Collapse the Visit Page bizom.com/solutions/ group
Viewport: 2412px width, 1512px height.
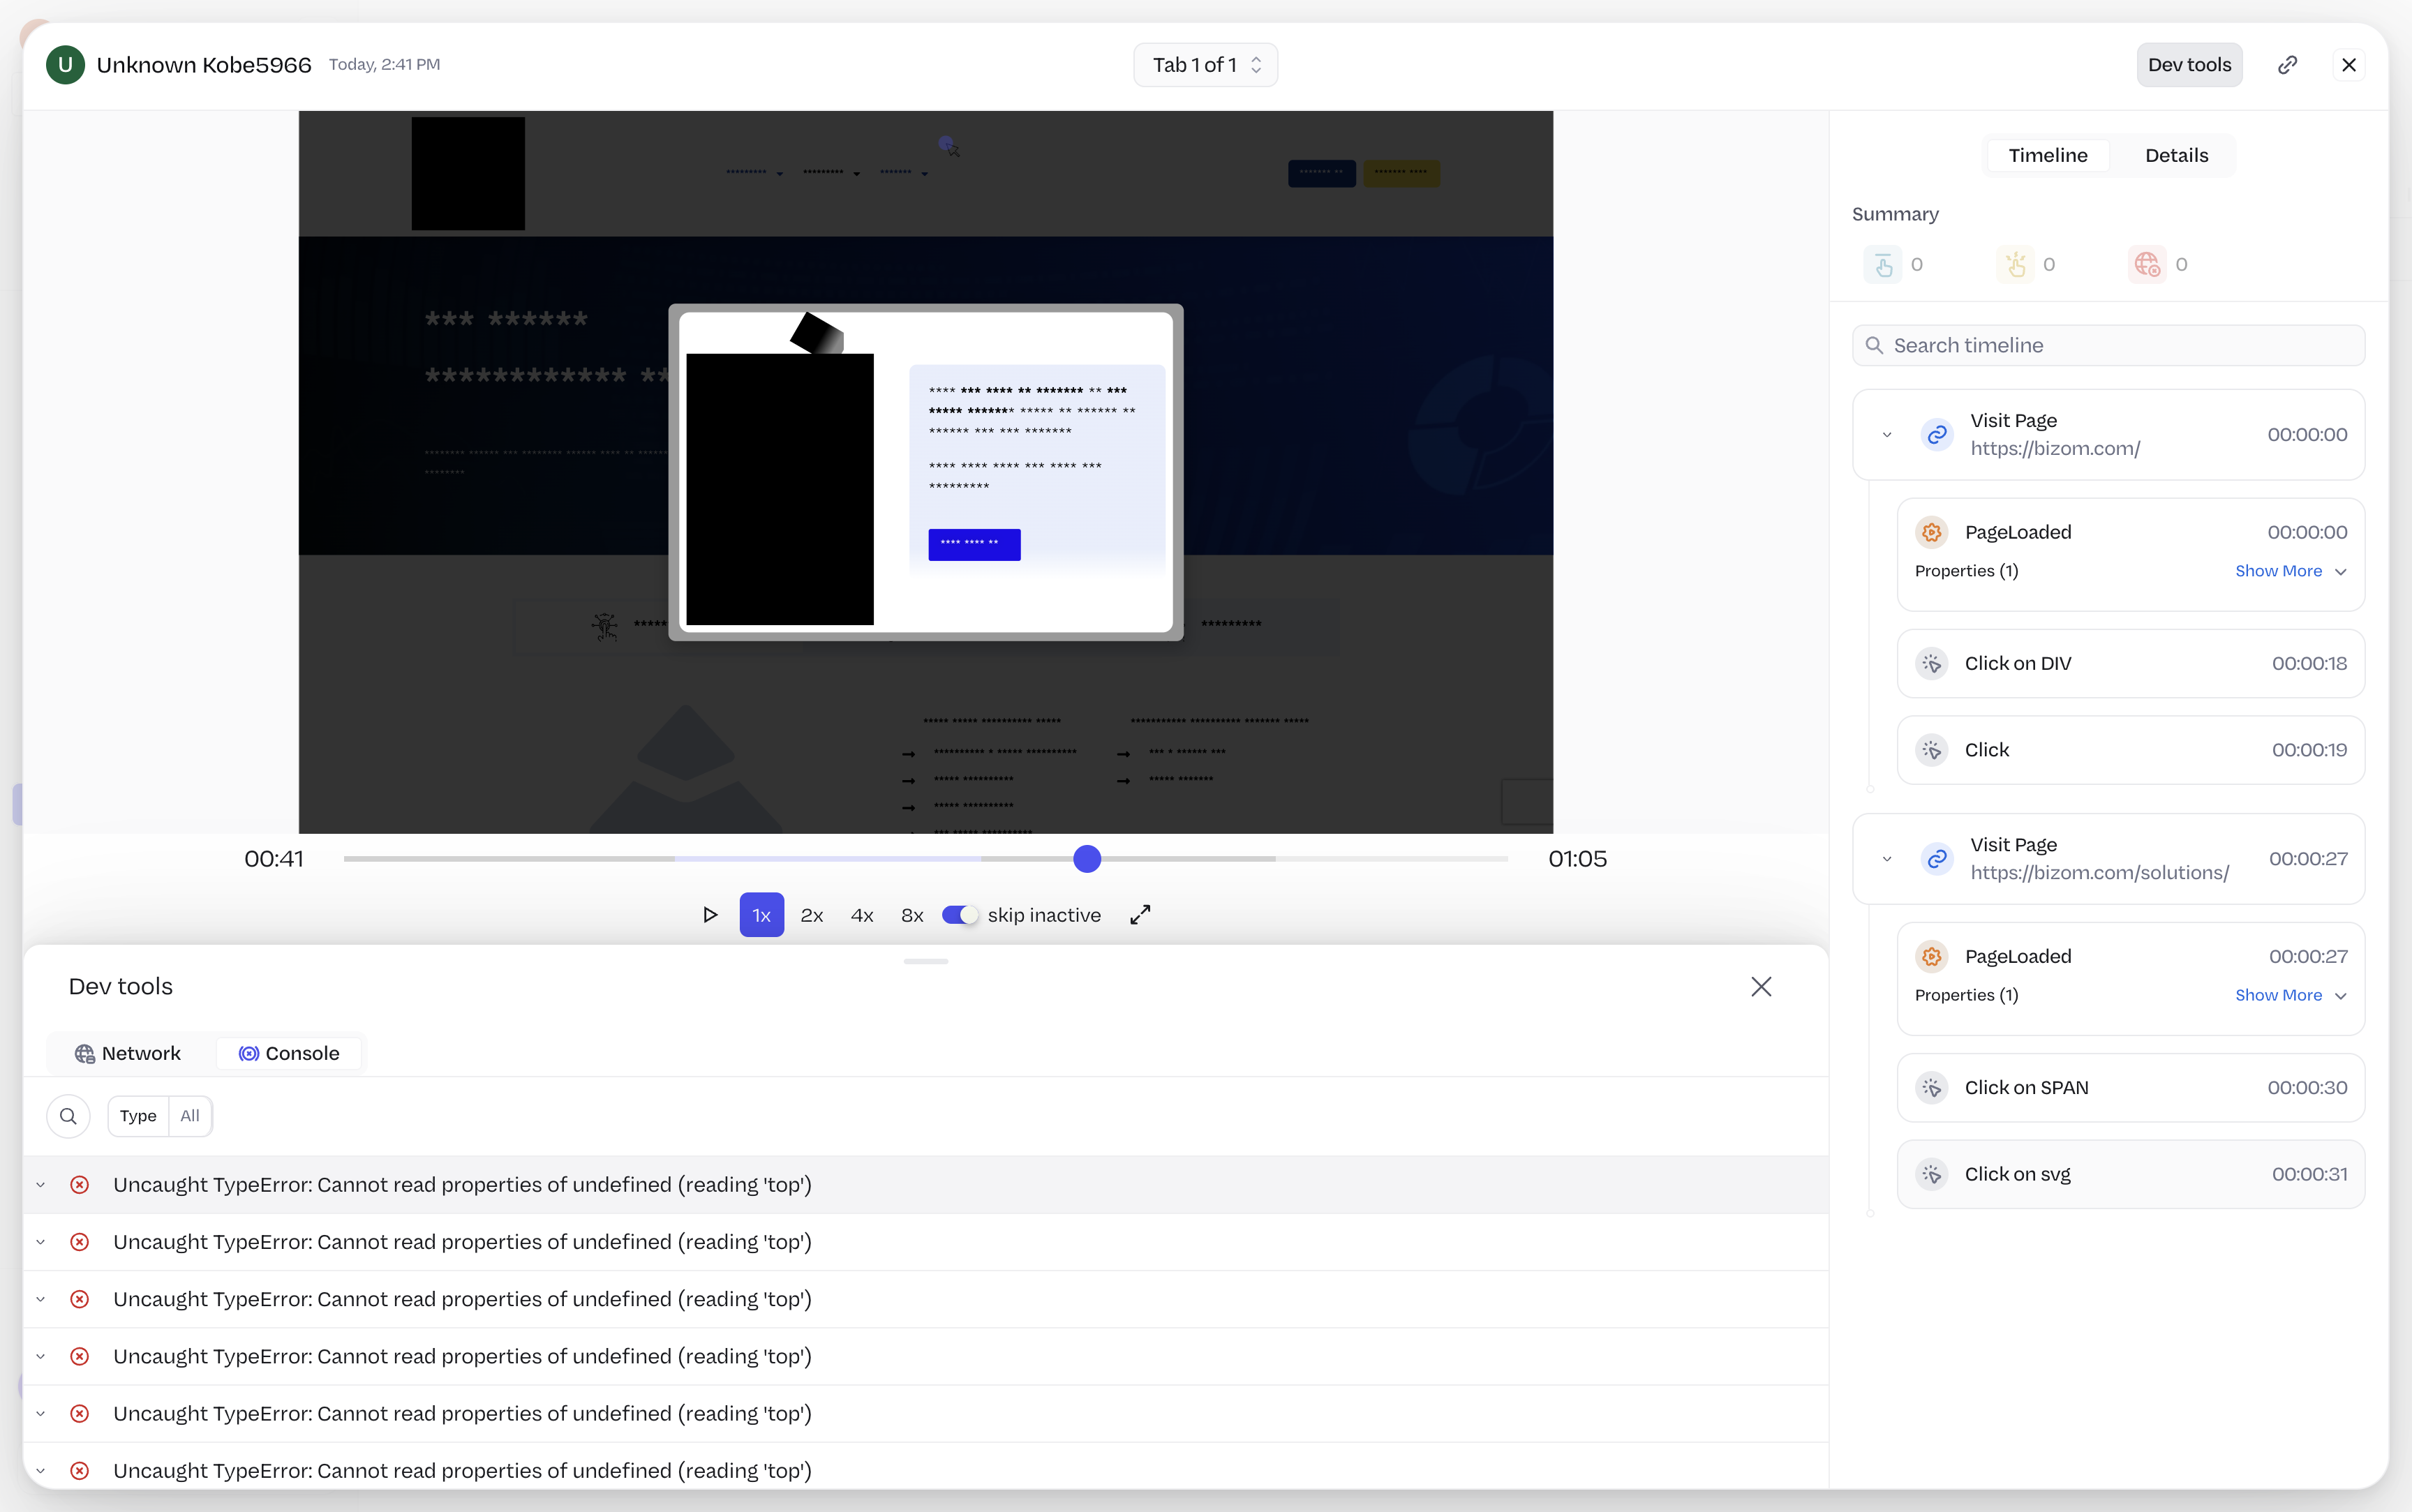[1887, 858]
